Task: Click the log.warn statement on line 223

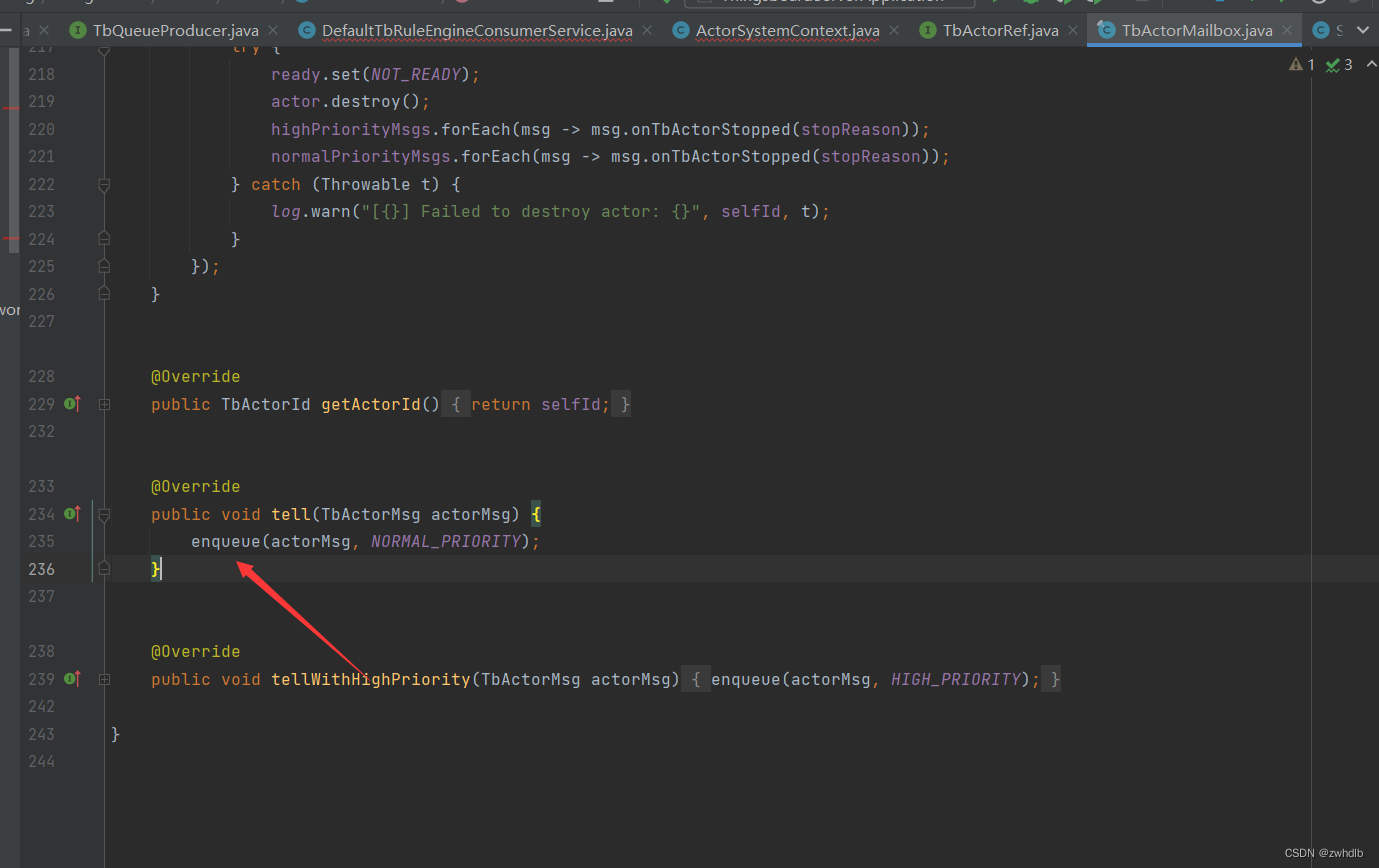Action: point(551,211)
